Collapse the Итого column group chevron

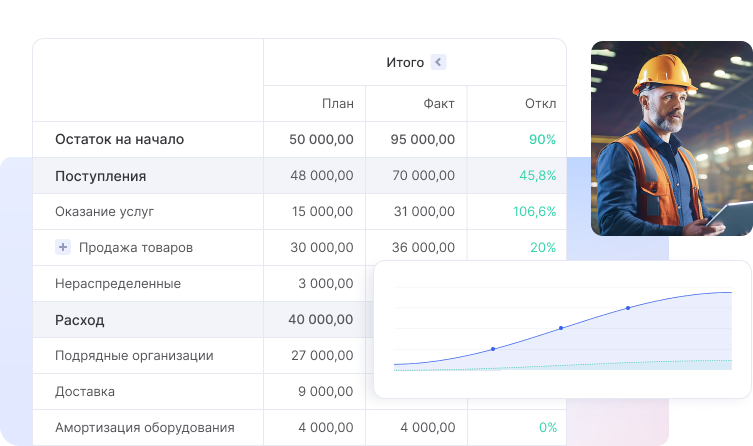click(x=438, y=62)
